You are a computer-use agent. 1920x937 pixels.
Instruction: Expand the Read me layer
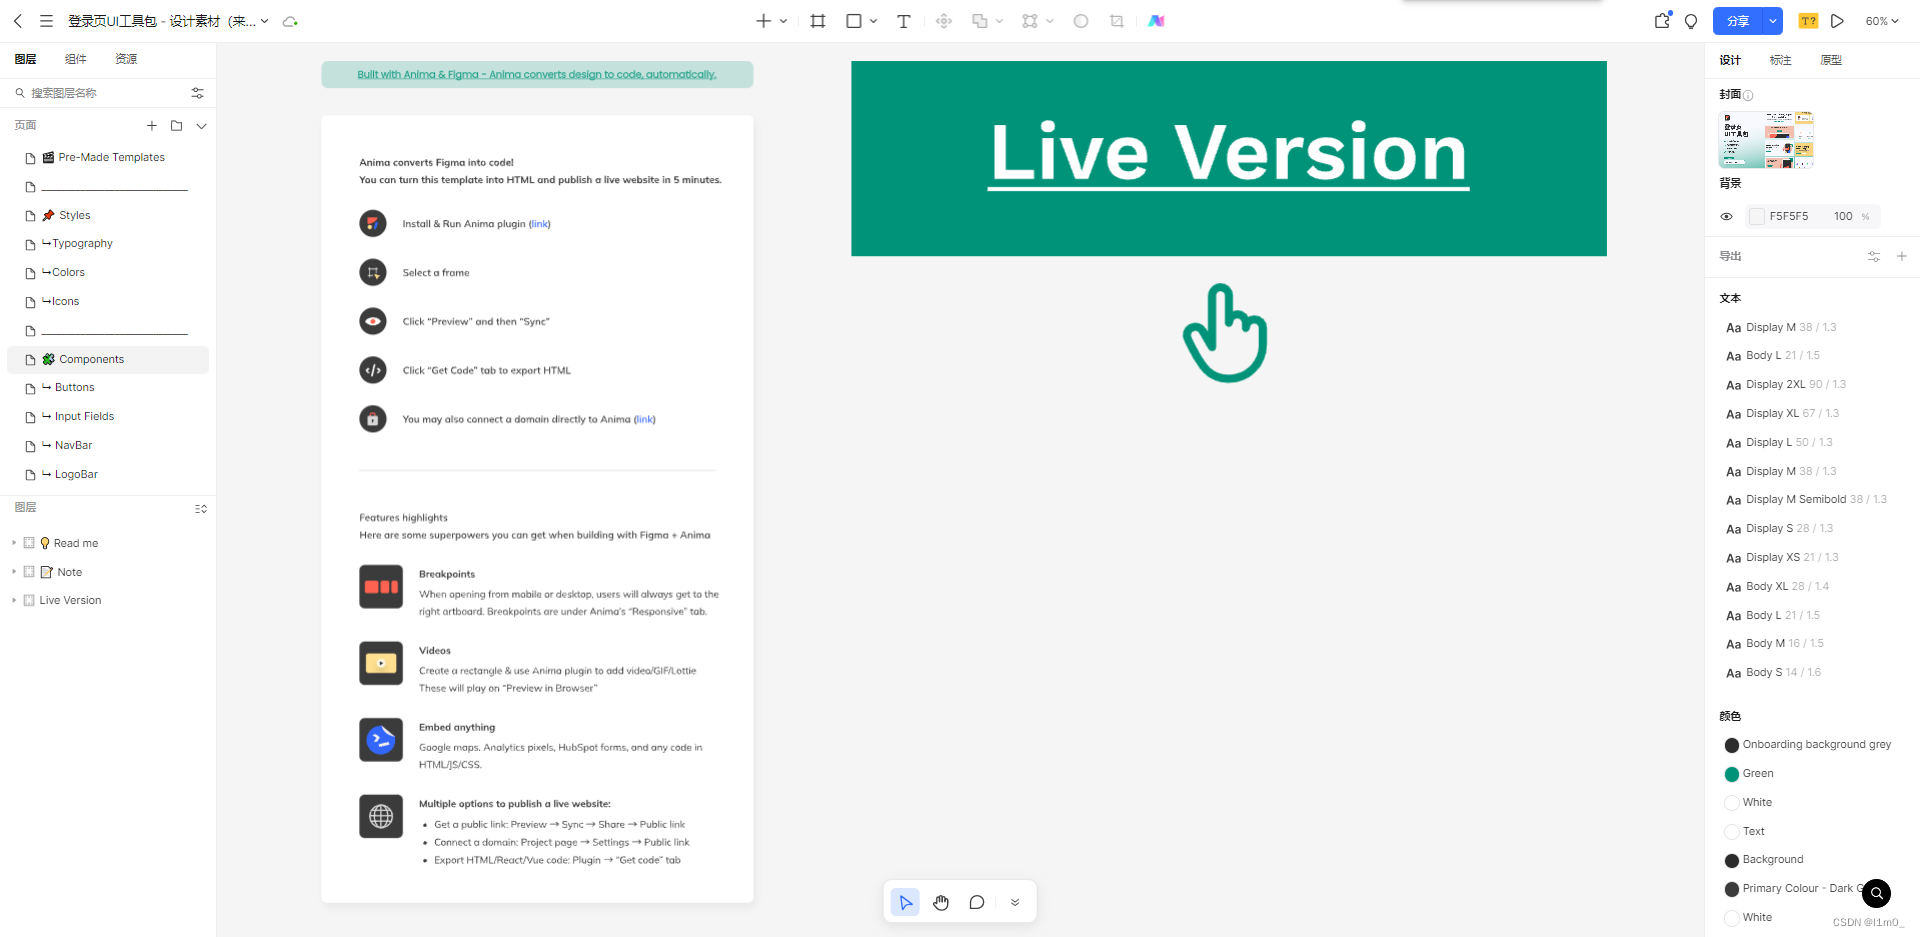pyautogui.click(x=14, y=543)
